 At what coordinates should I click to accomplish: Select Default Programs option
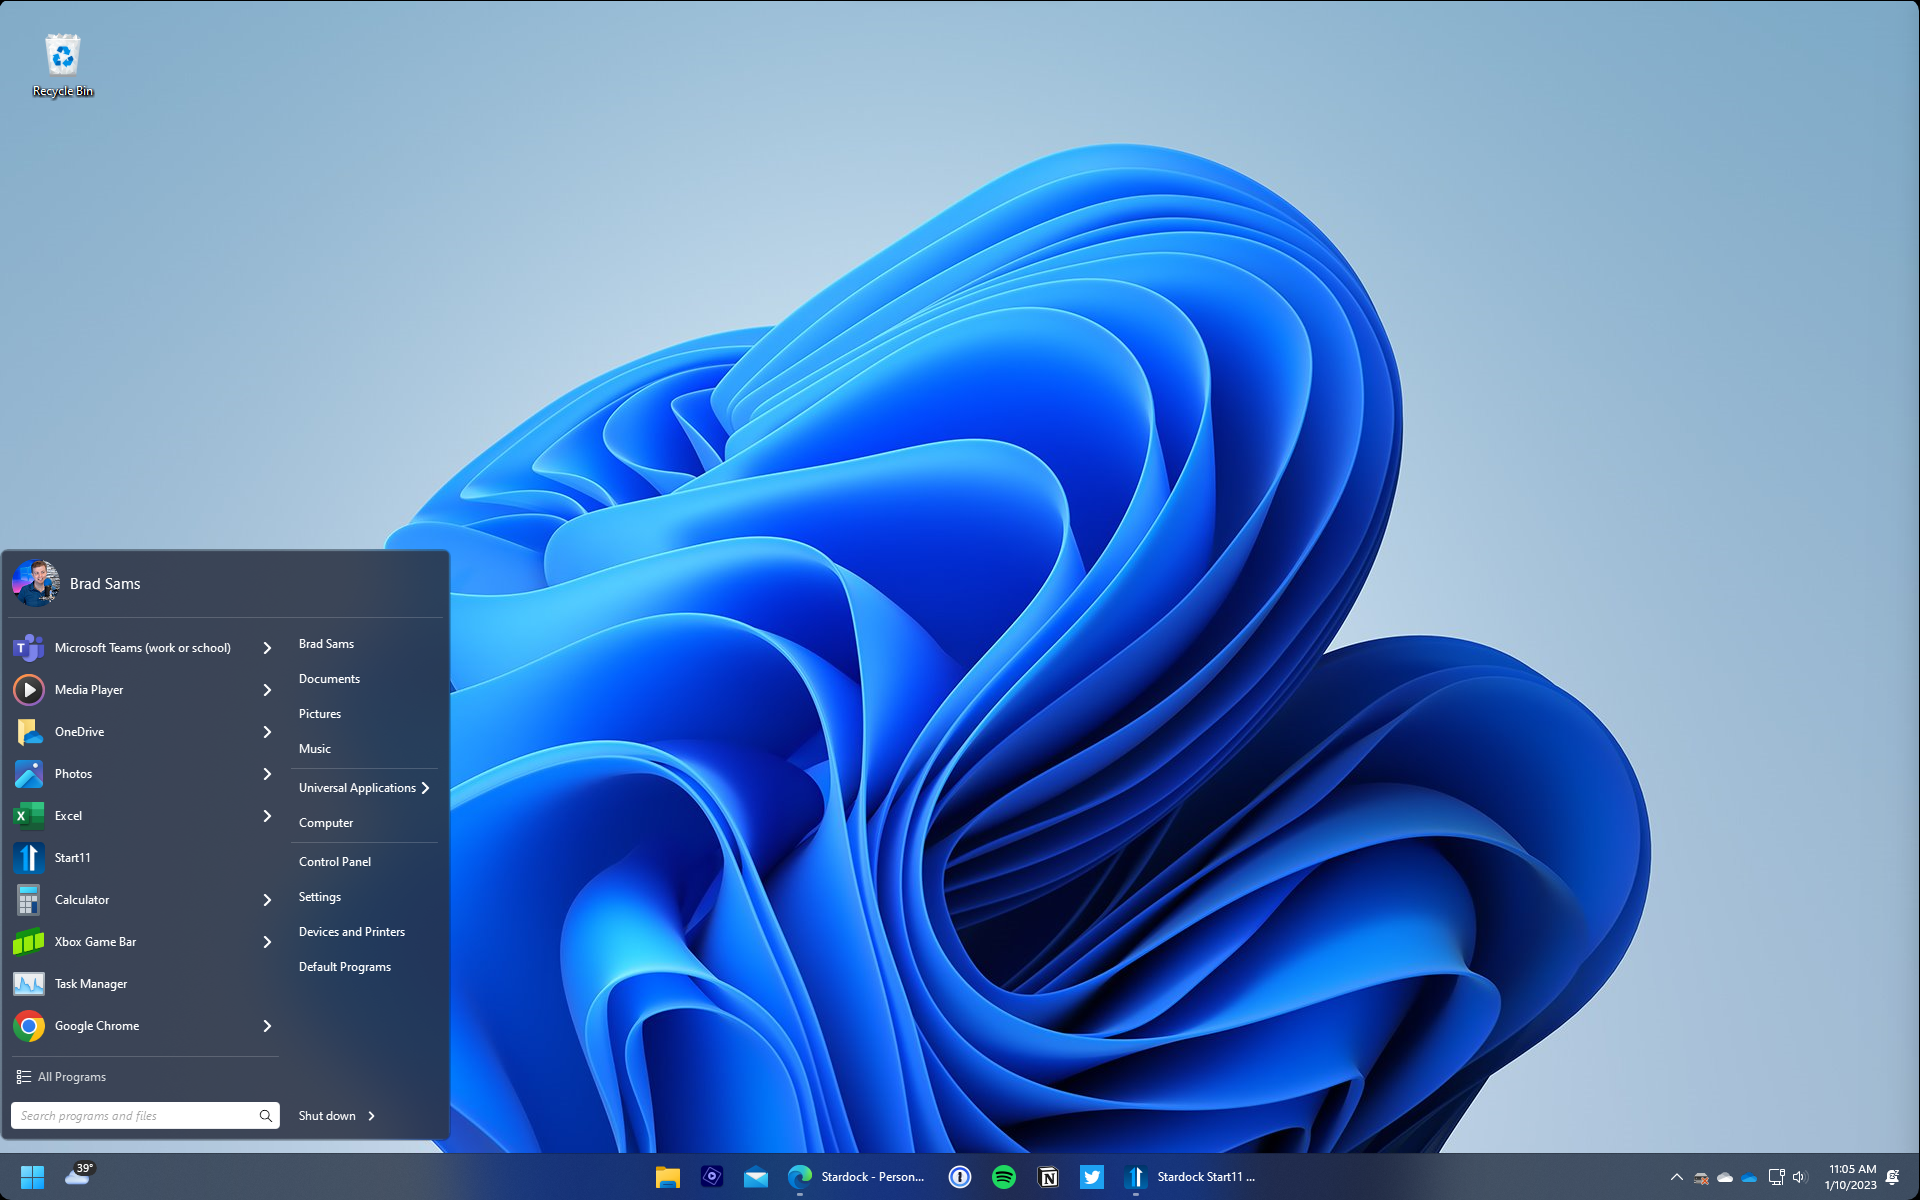344,966
